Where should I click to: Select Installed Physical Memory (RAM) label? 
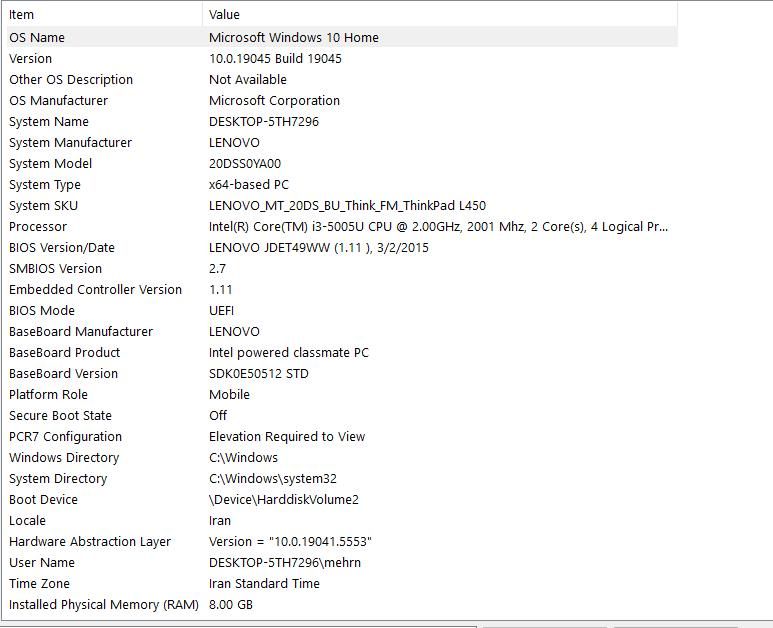[x=104, y=605]
